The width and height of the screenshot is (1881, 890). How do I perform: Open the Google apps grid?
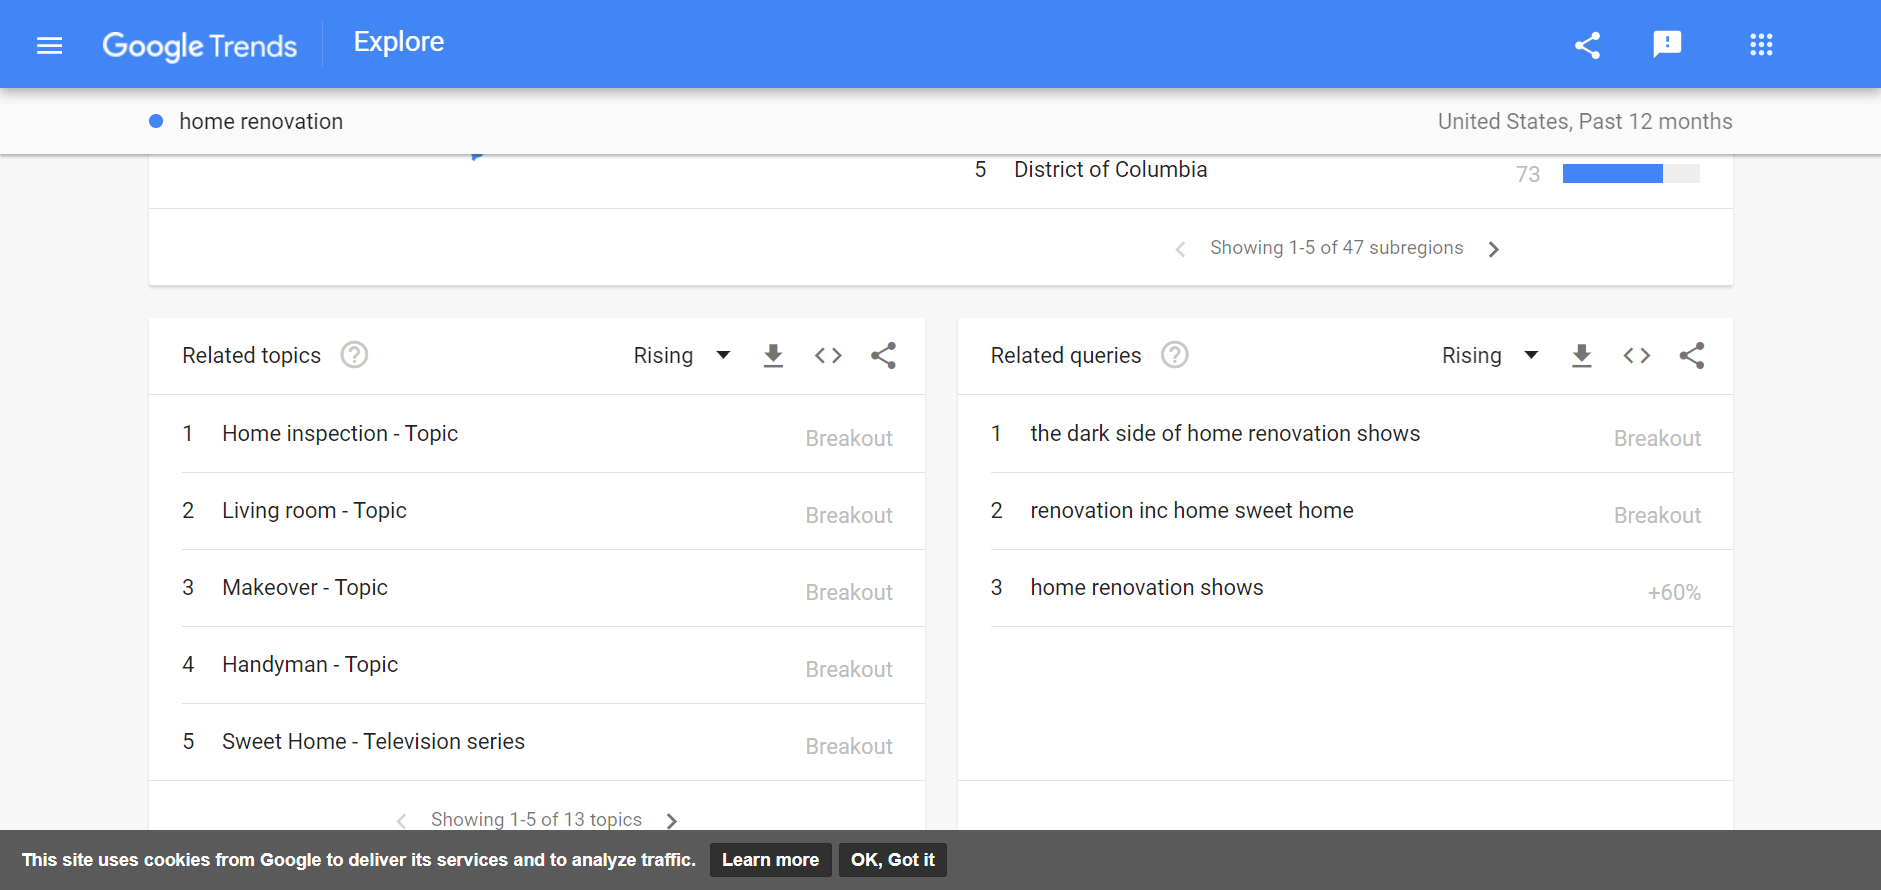tap(1761, 44)
